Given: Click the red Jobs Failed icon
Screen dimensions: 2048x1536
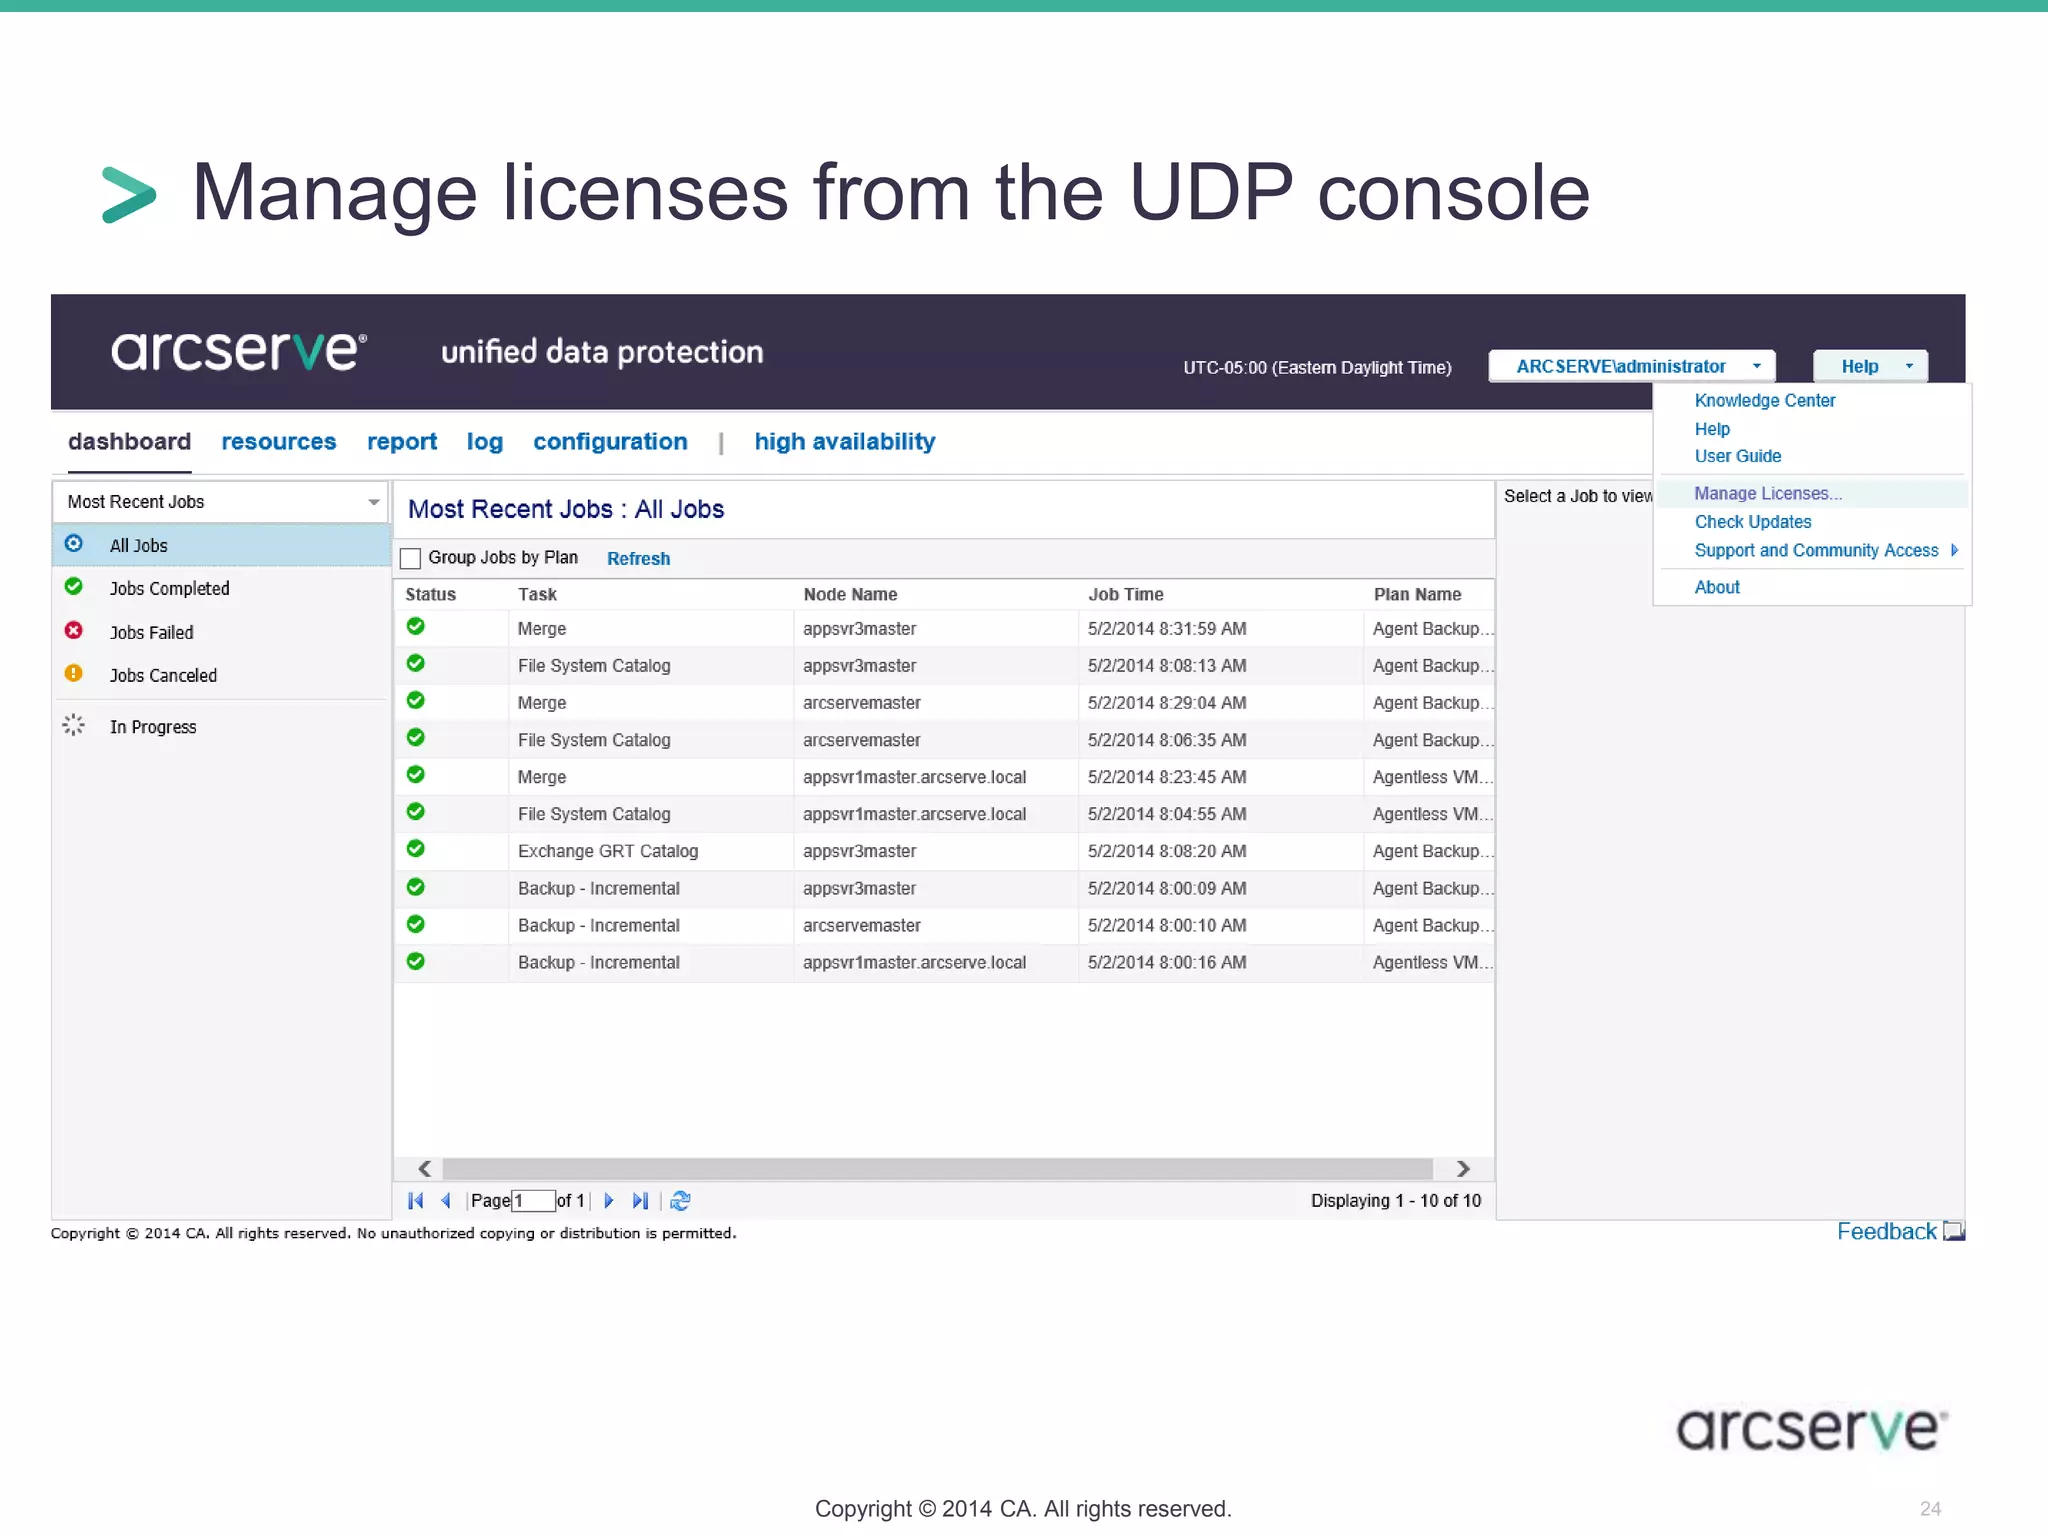Looking at the screenshot, I should coord(74,630).
